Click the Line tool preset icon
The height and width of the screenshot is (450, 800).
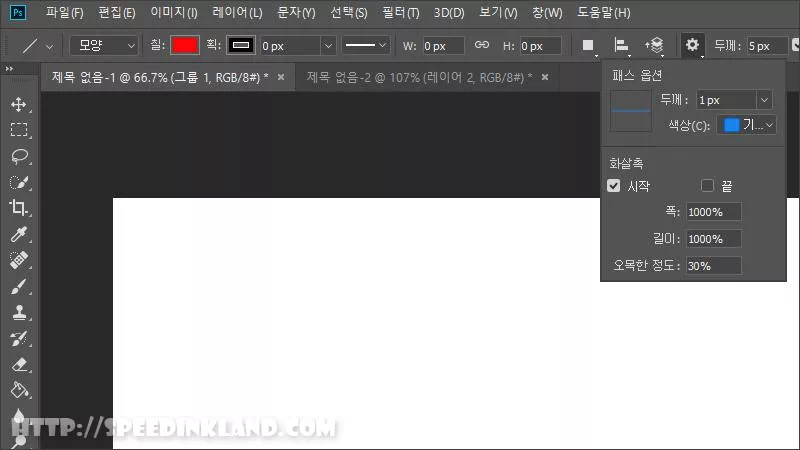pyautogui.click(x=30, y=46)
